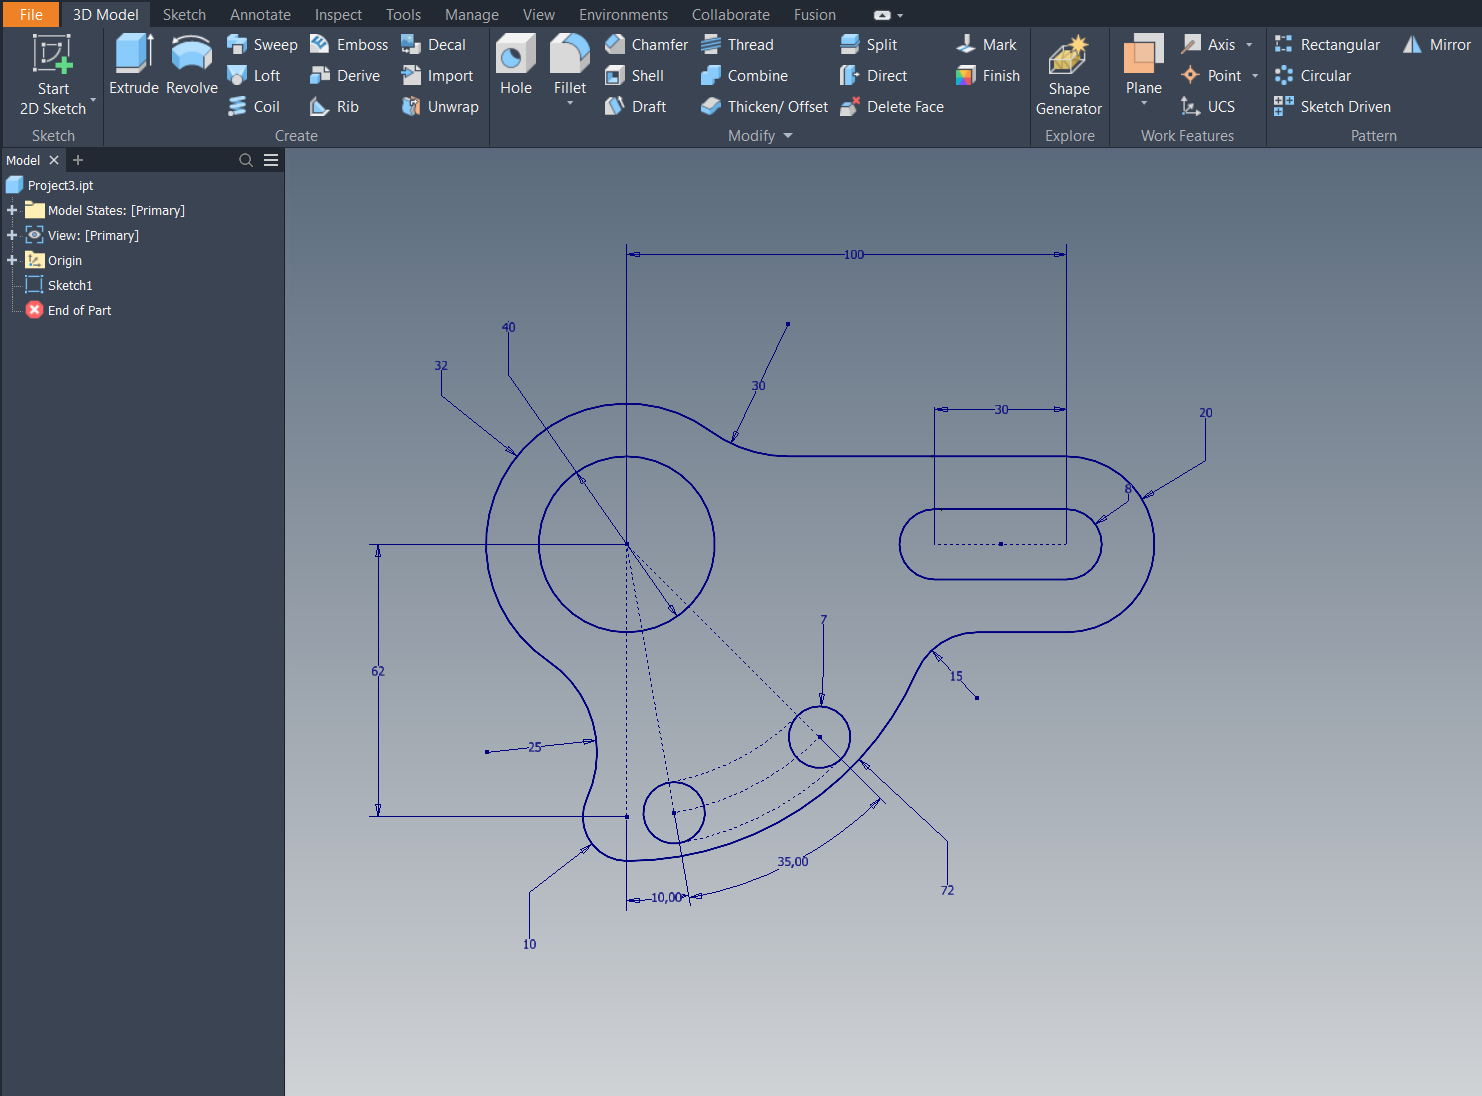1482x1096 pixels.
Task: Select the Thicken/Offset tool
Action: tap(764, 107)
